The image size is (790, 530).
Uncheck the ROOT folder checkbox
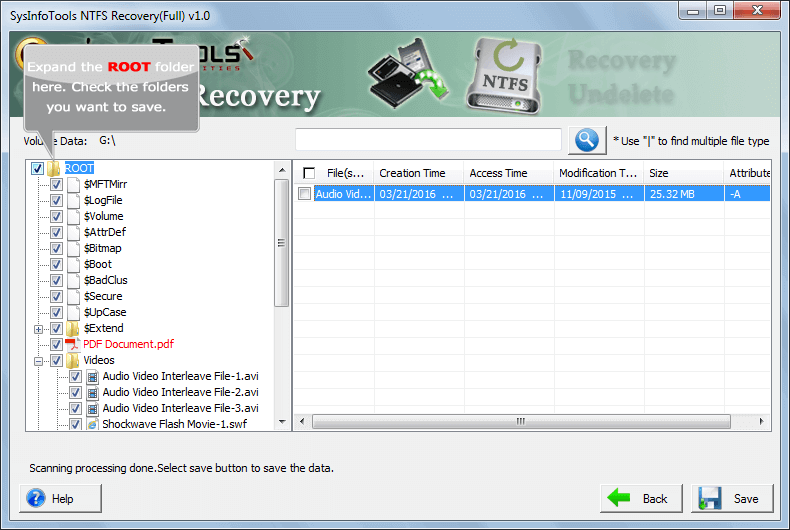click(x=37, y=168)
